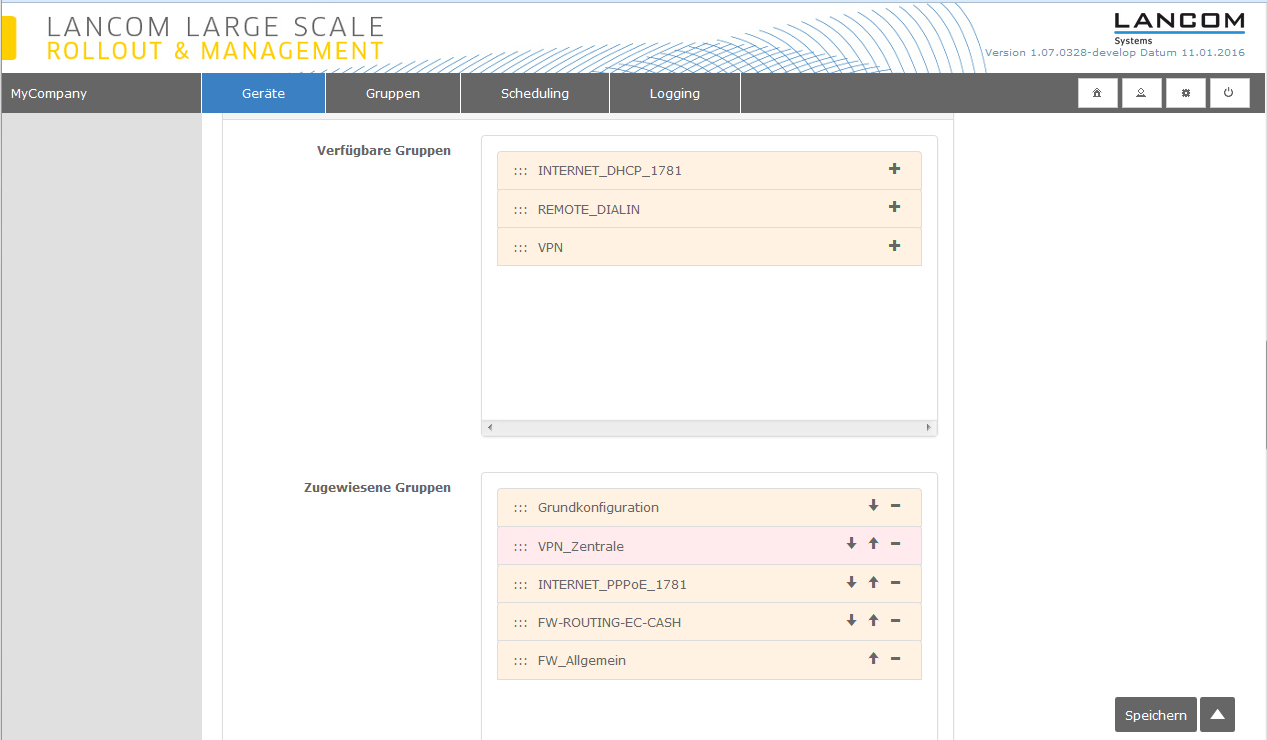Add the INTERNET_DHCP_1781 group with plus icon
Image resolution: width=1267 pixels, height=740 pixels.
coord(894,169)
